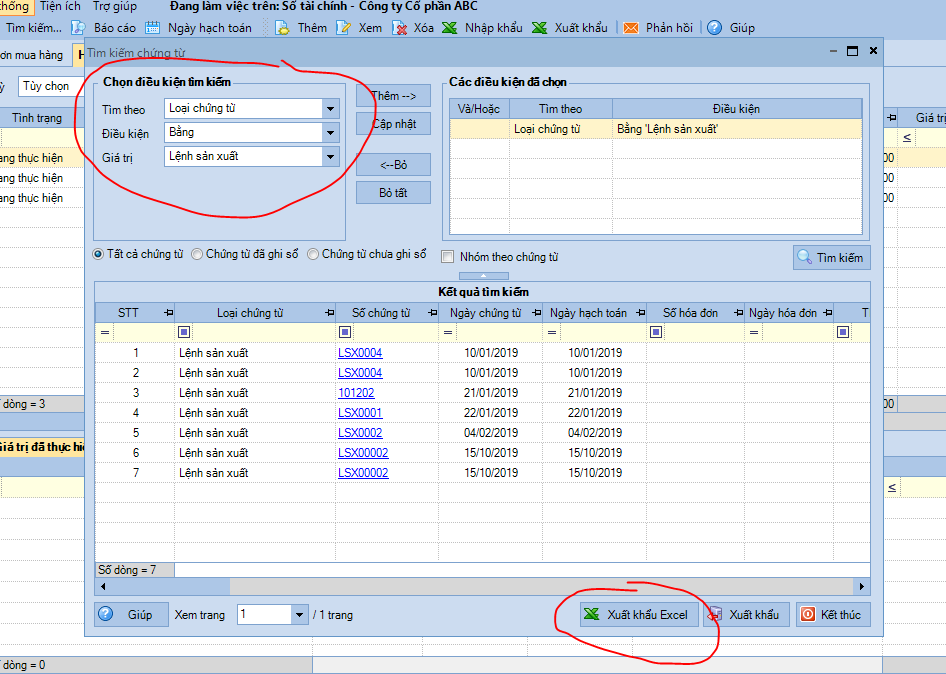946x674 pixels.
Task: Click Ngày chứng từ filter operator icon
Action: pos(448,332)
